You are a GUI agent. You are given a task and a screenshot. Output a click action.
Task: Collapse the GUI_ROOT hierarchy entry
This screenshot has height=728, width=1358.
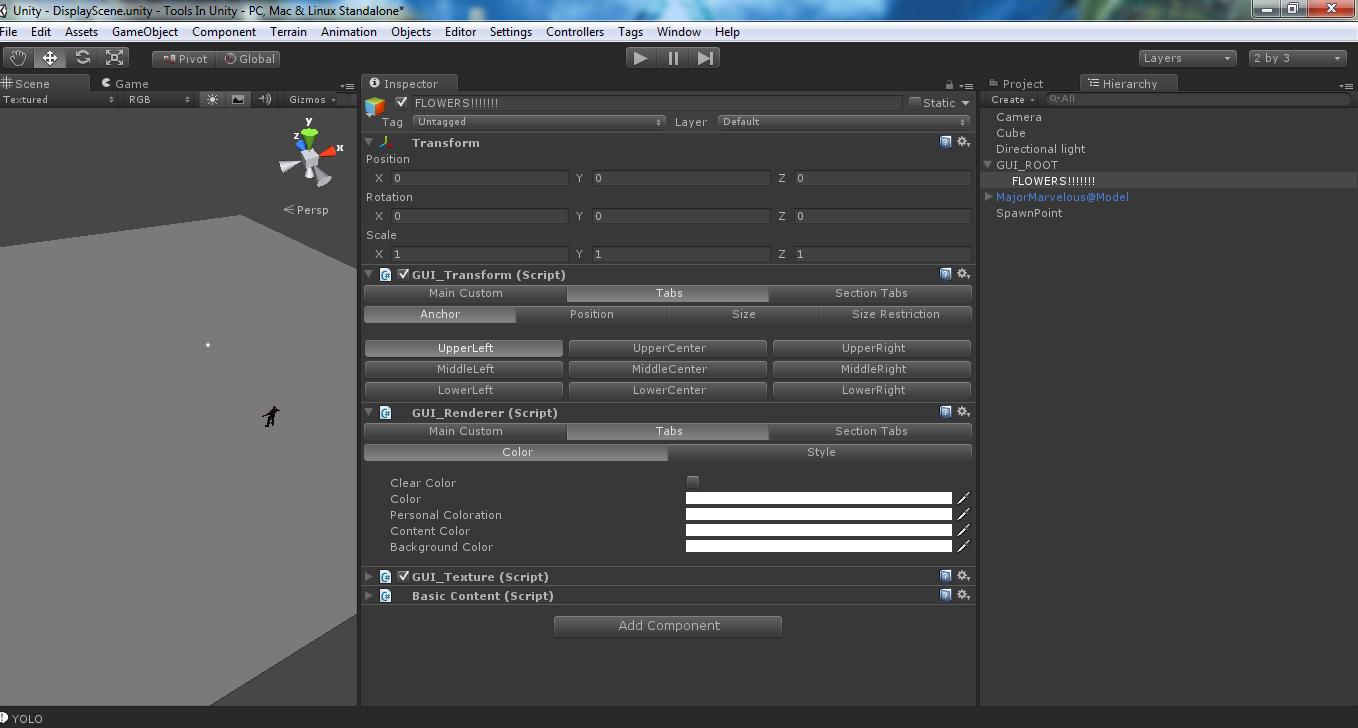coord(987,165)
